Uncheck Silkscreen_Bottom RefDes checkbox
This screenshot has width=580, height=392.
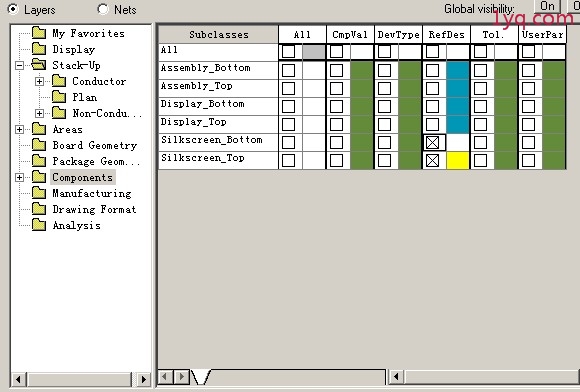[x=432, y=142]
